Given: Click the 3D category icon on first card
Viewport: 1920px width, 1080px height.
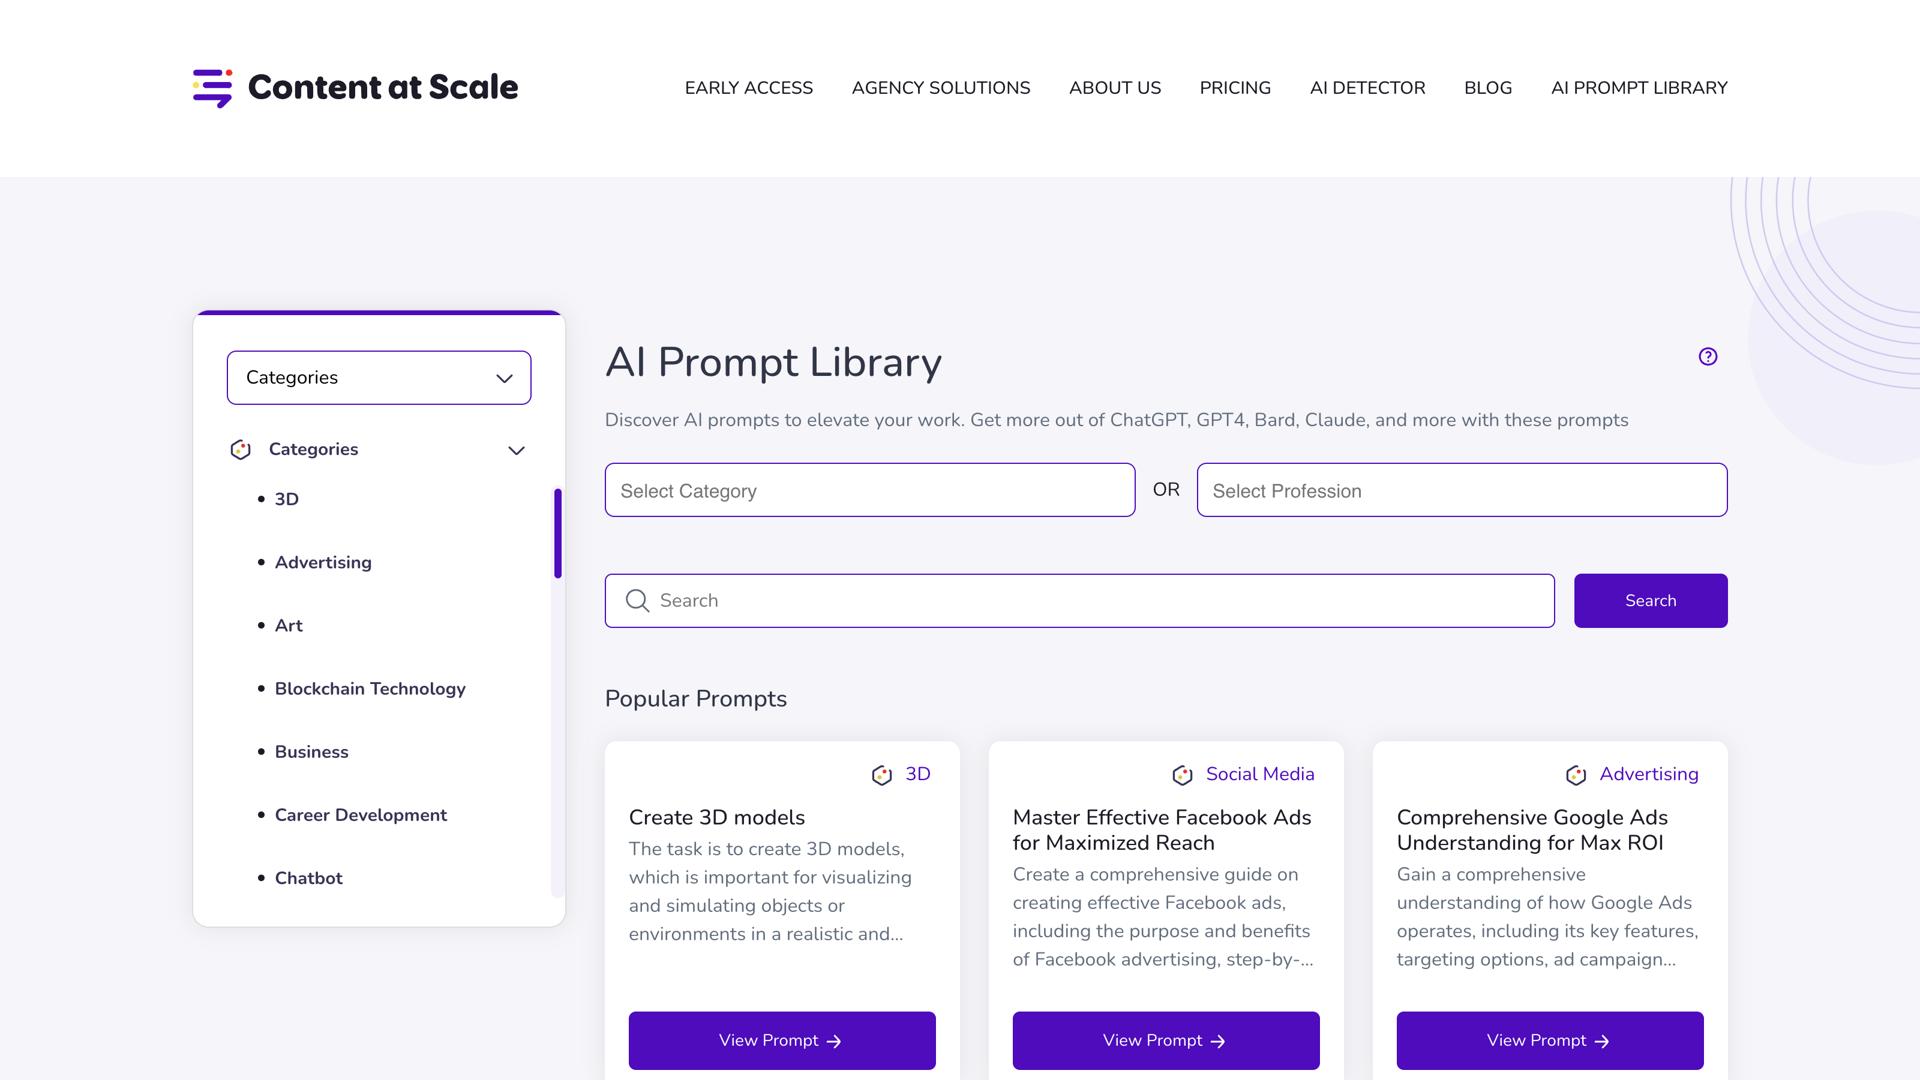Looking at the screenshot, I should click(881, 775).
